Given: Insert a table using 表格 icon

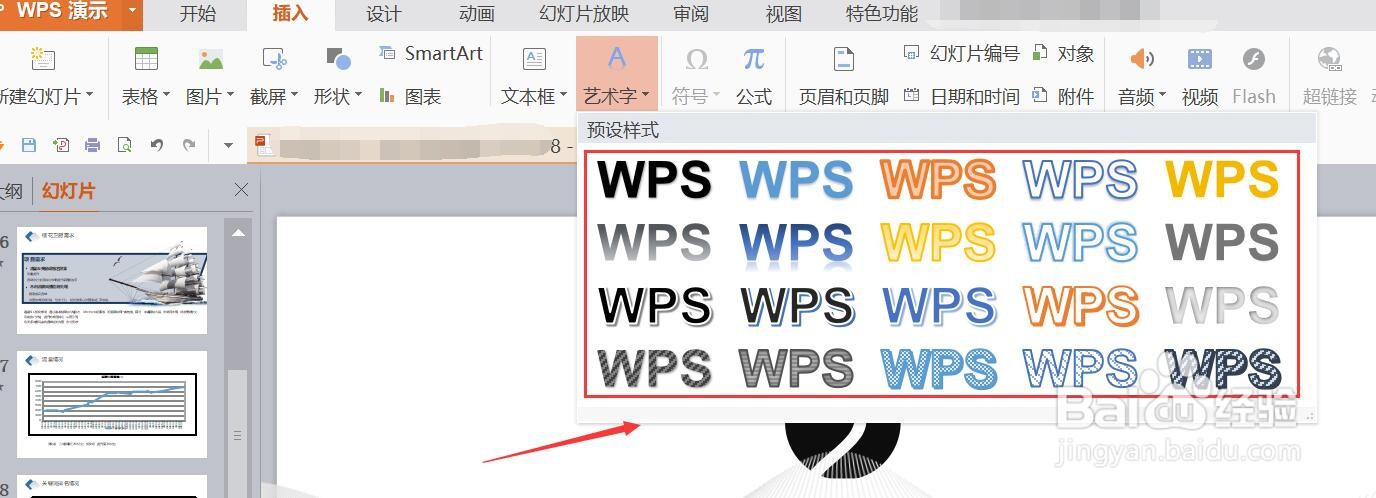Looking at the screenshot, I should tap(146, 59).
